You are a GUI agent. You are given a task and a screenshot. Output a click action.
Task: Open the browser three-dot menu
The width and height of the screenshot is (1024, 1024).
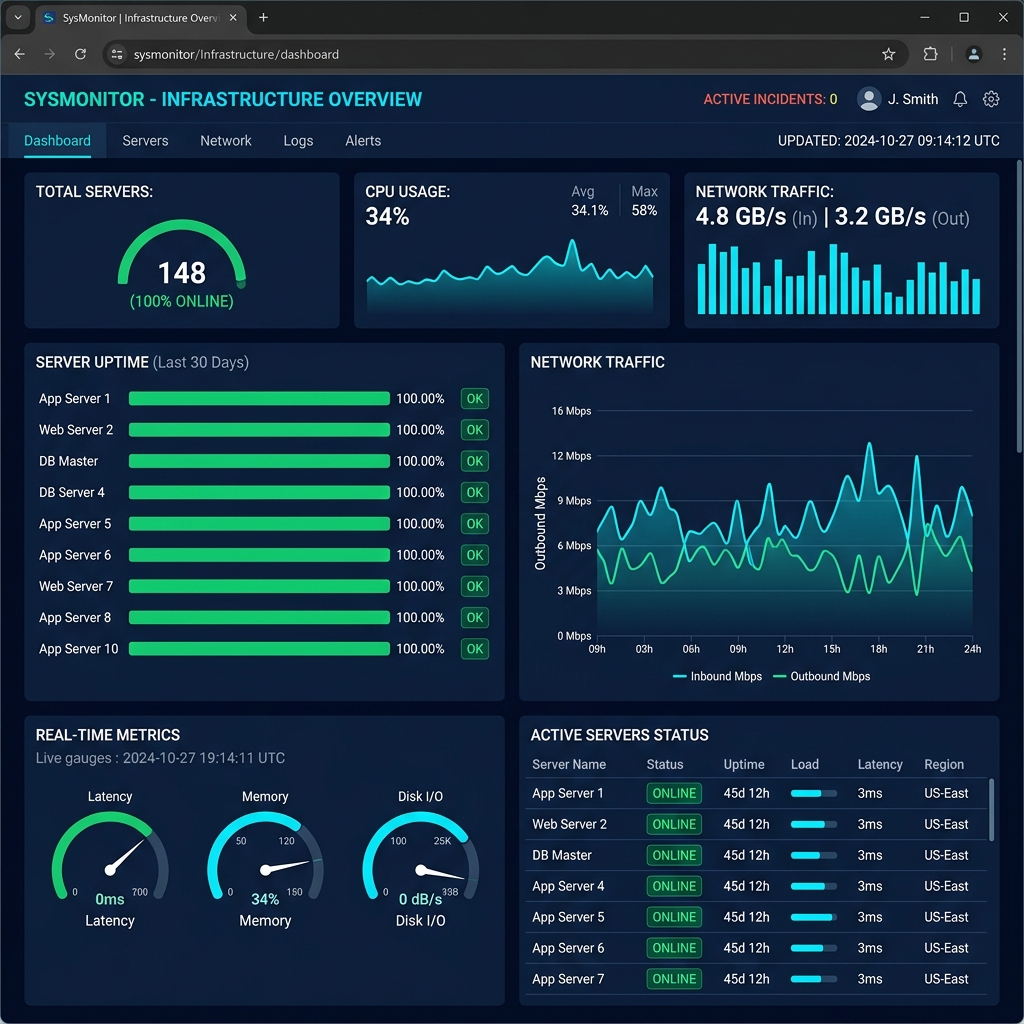pyautogui.click(x=1004, y=54)
